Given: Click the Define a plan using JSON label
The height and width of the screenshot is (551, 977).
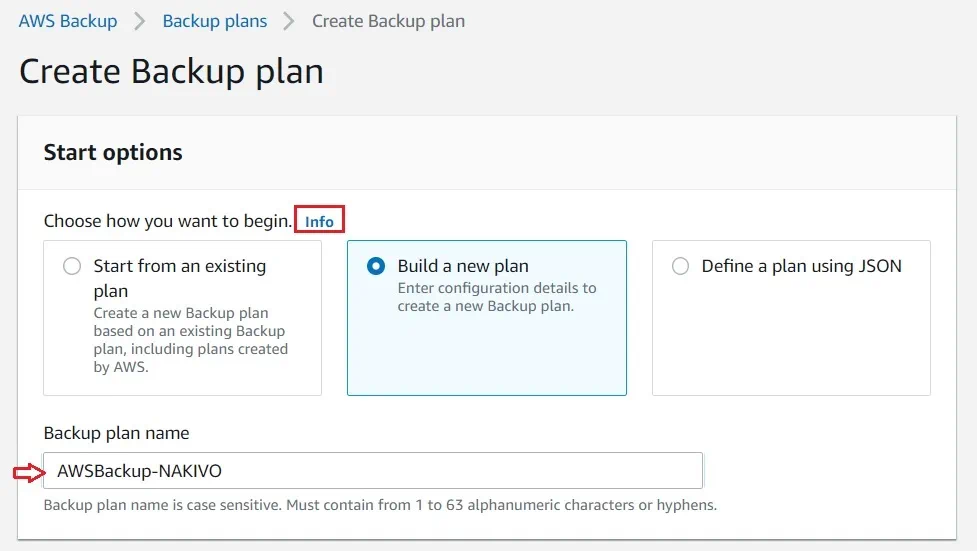Looking at the screenshot, I should pos(801,267).
